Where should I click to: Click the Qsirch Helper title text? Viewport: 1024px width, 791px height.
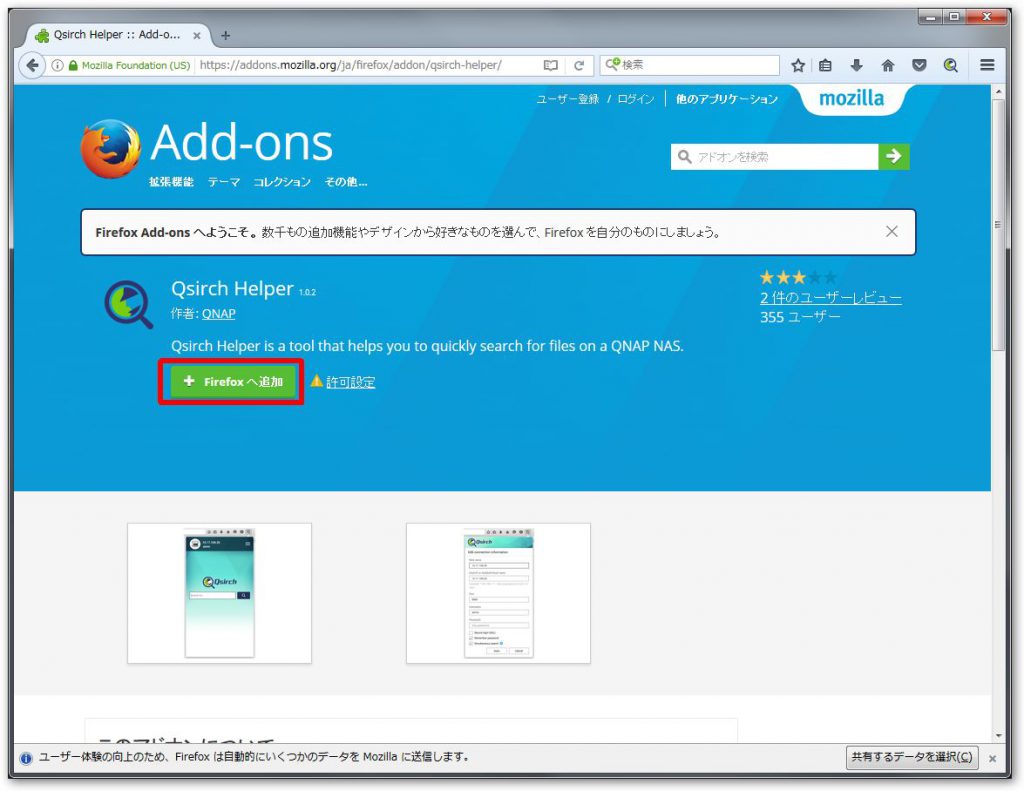(232, 288)
